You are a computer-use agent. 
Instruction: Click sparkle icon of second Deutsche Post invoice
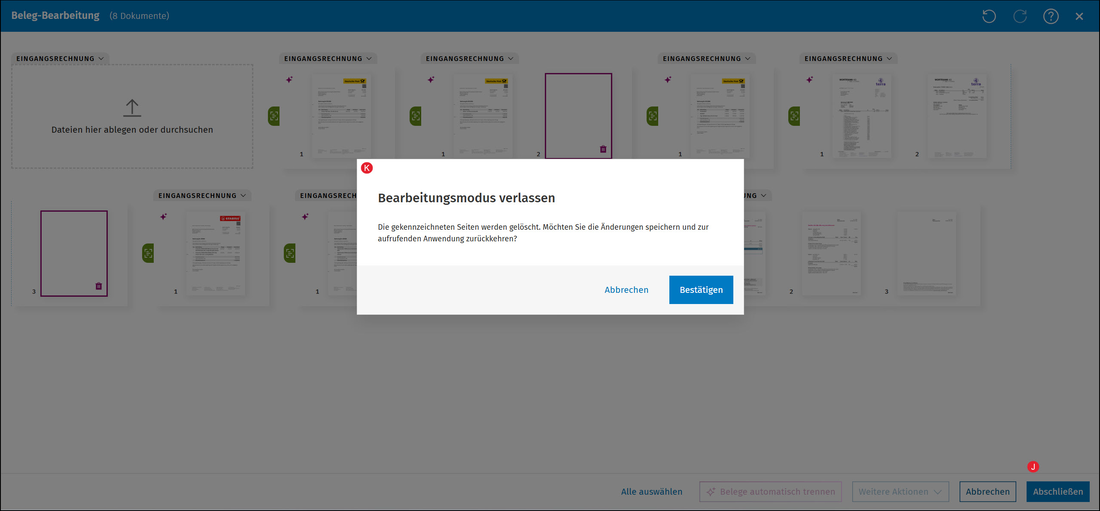tap(431, 80)
